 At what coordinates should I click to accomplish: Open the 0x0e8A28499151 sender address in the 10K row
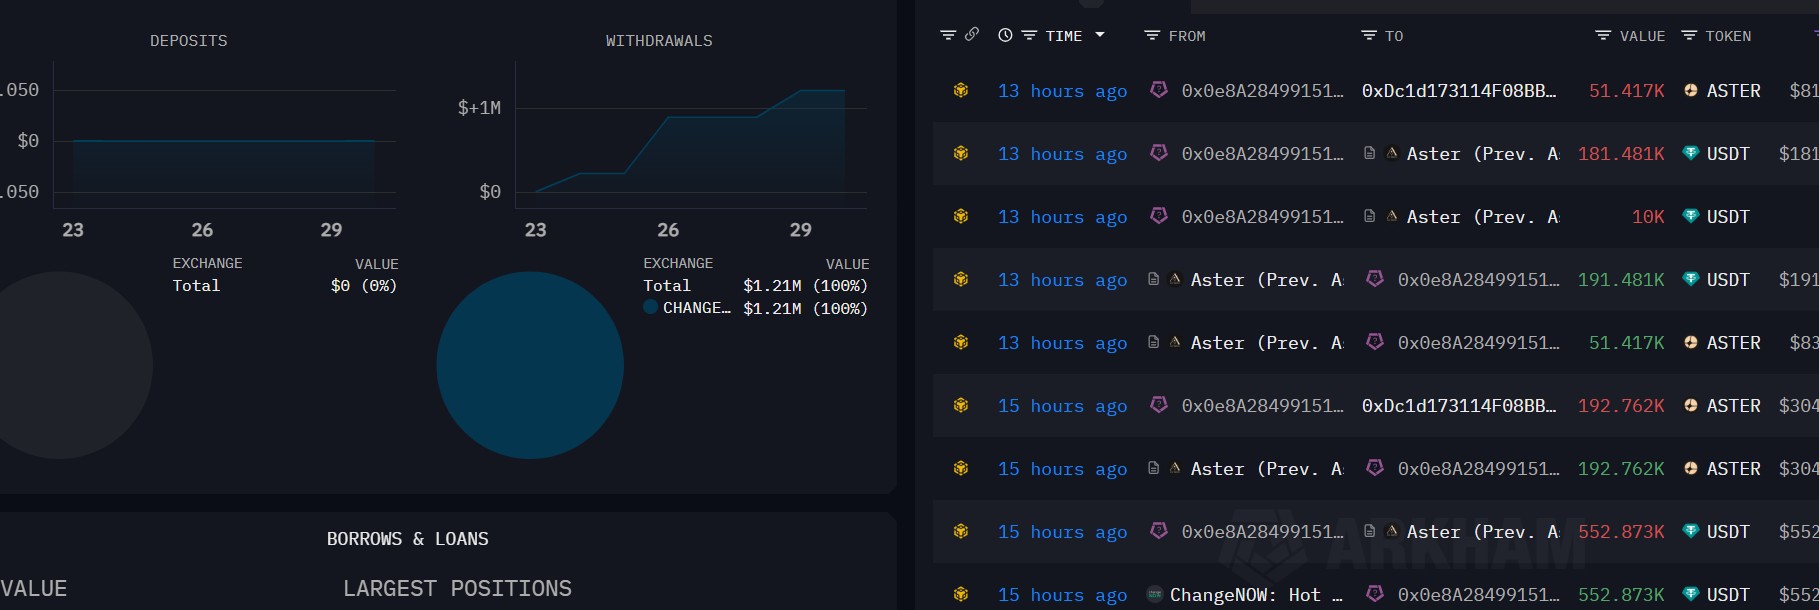click(x=1262, y=217)
